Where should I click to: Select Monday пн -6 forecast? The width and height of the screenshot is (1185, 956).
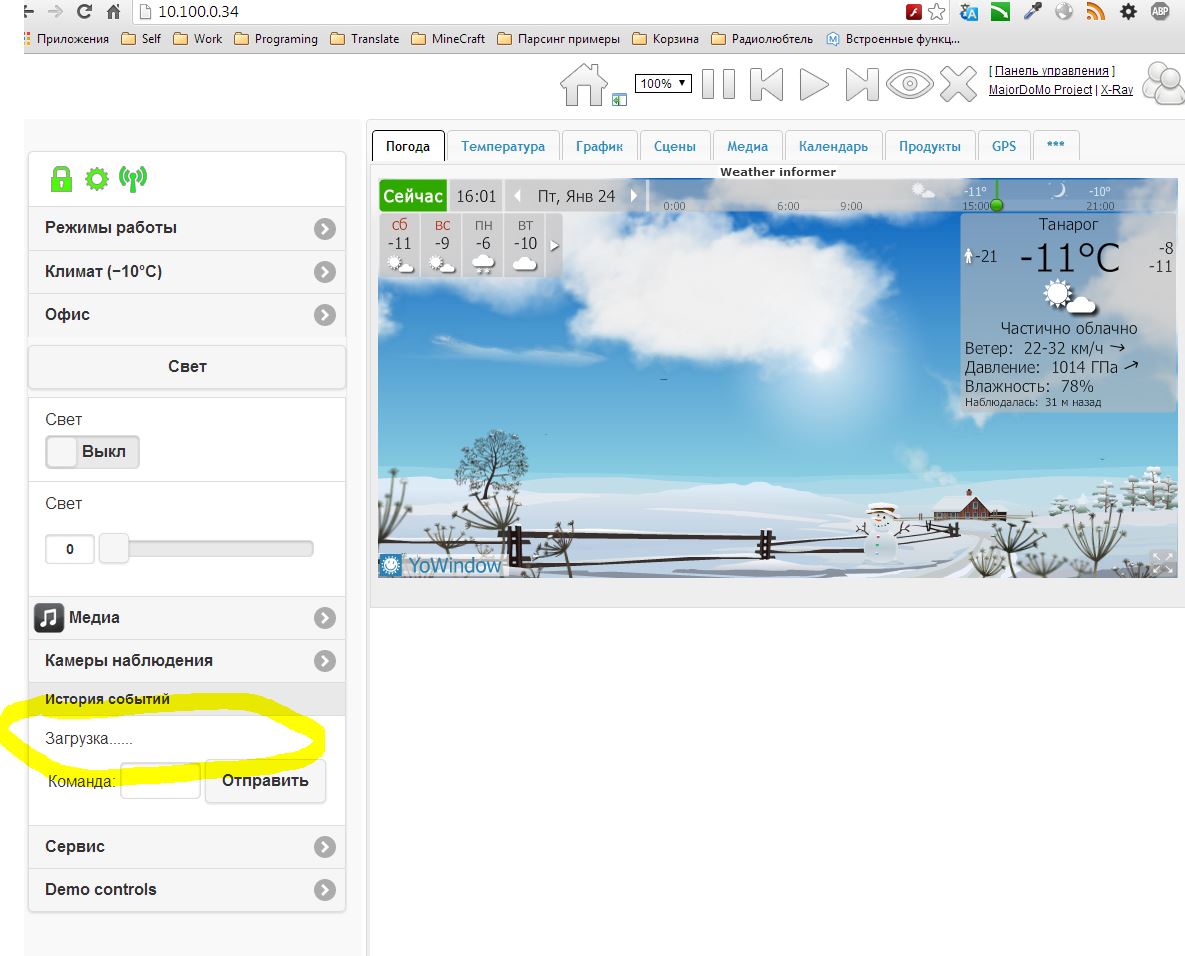pyautogui.click(x=483, y=246)
